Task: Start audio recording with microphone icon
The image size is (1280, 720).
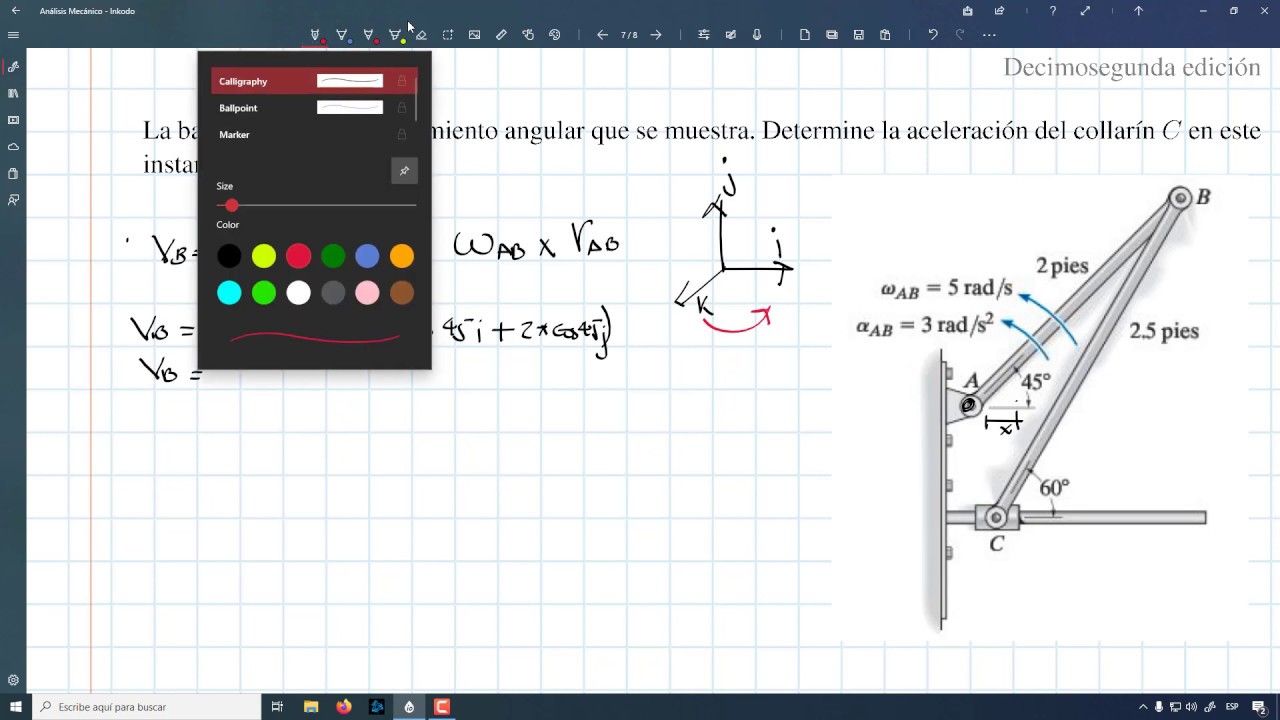Action: 757,35
